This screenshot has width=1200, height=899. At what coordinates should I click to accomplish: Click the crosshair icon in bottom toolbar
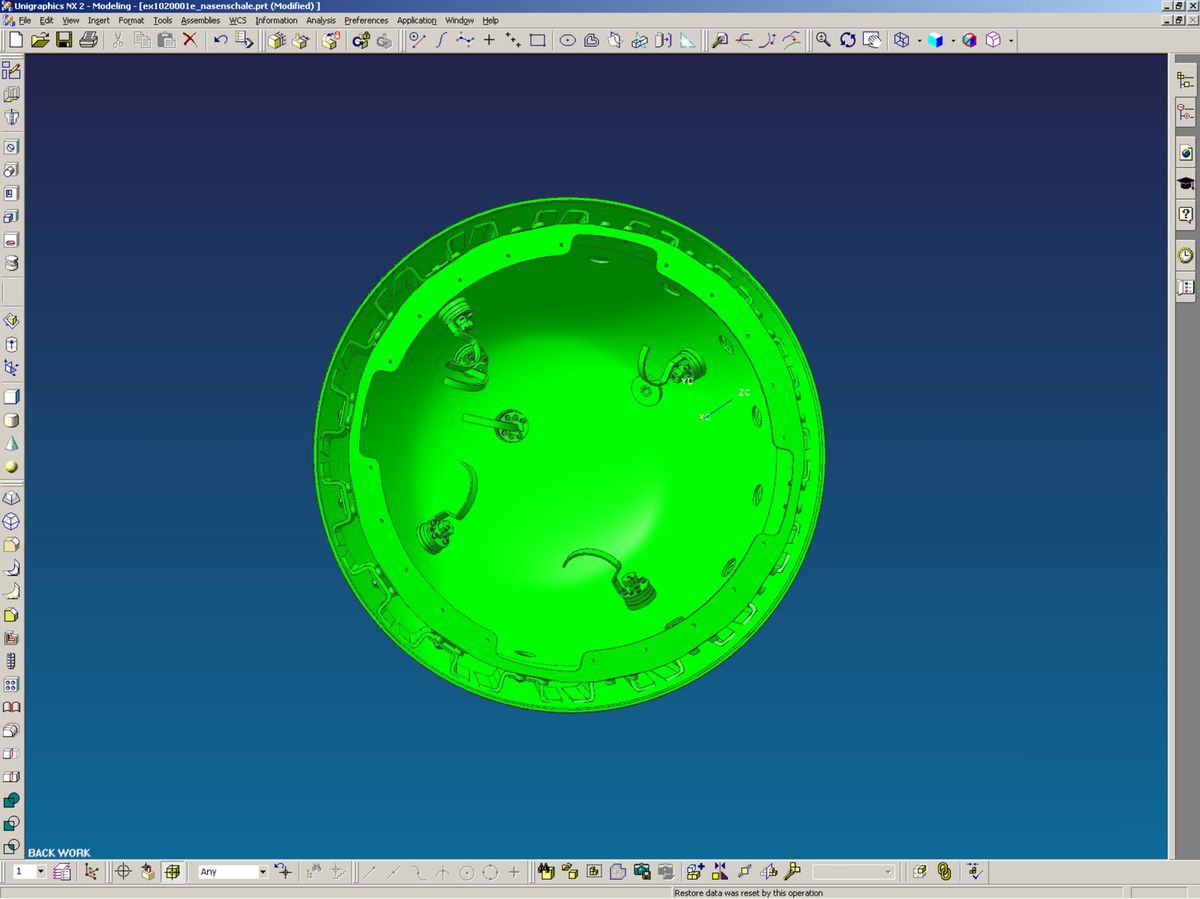tap(124, 872)
